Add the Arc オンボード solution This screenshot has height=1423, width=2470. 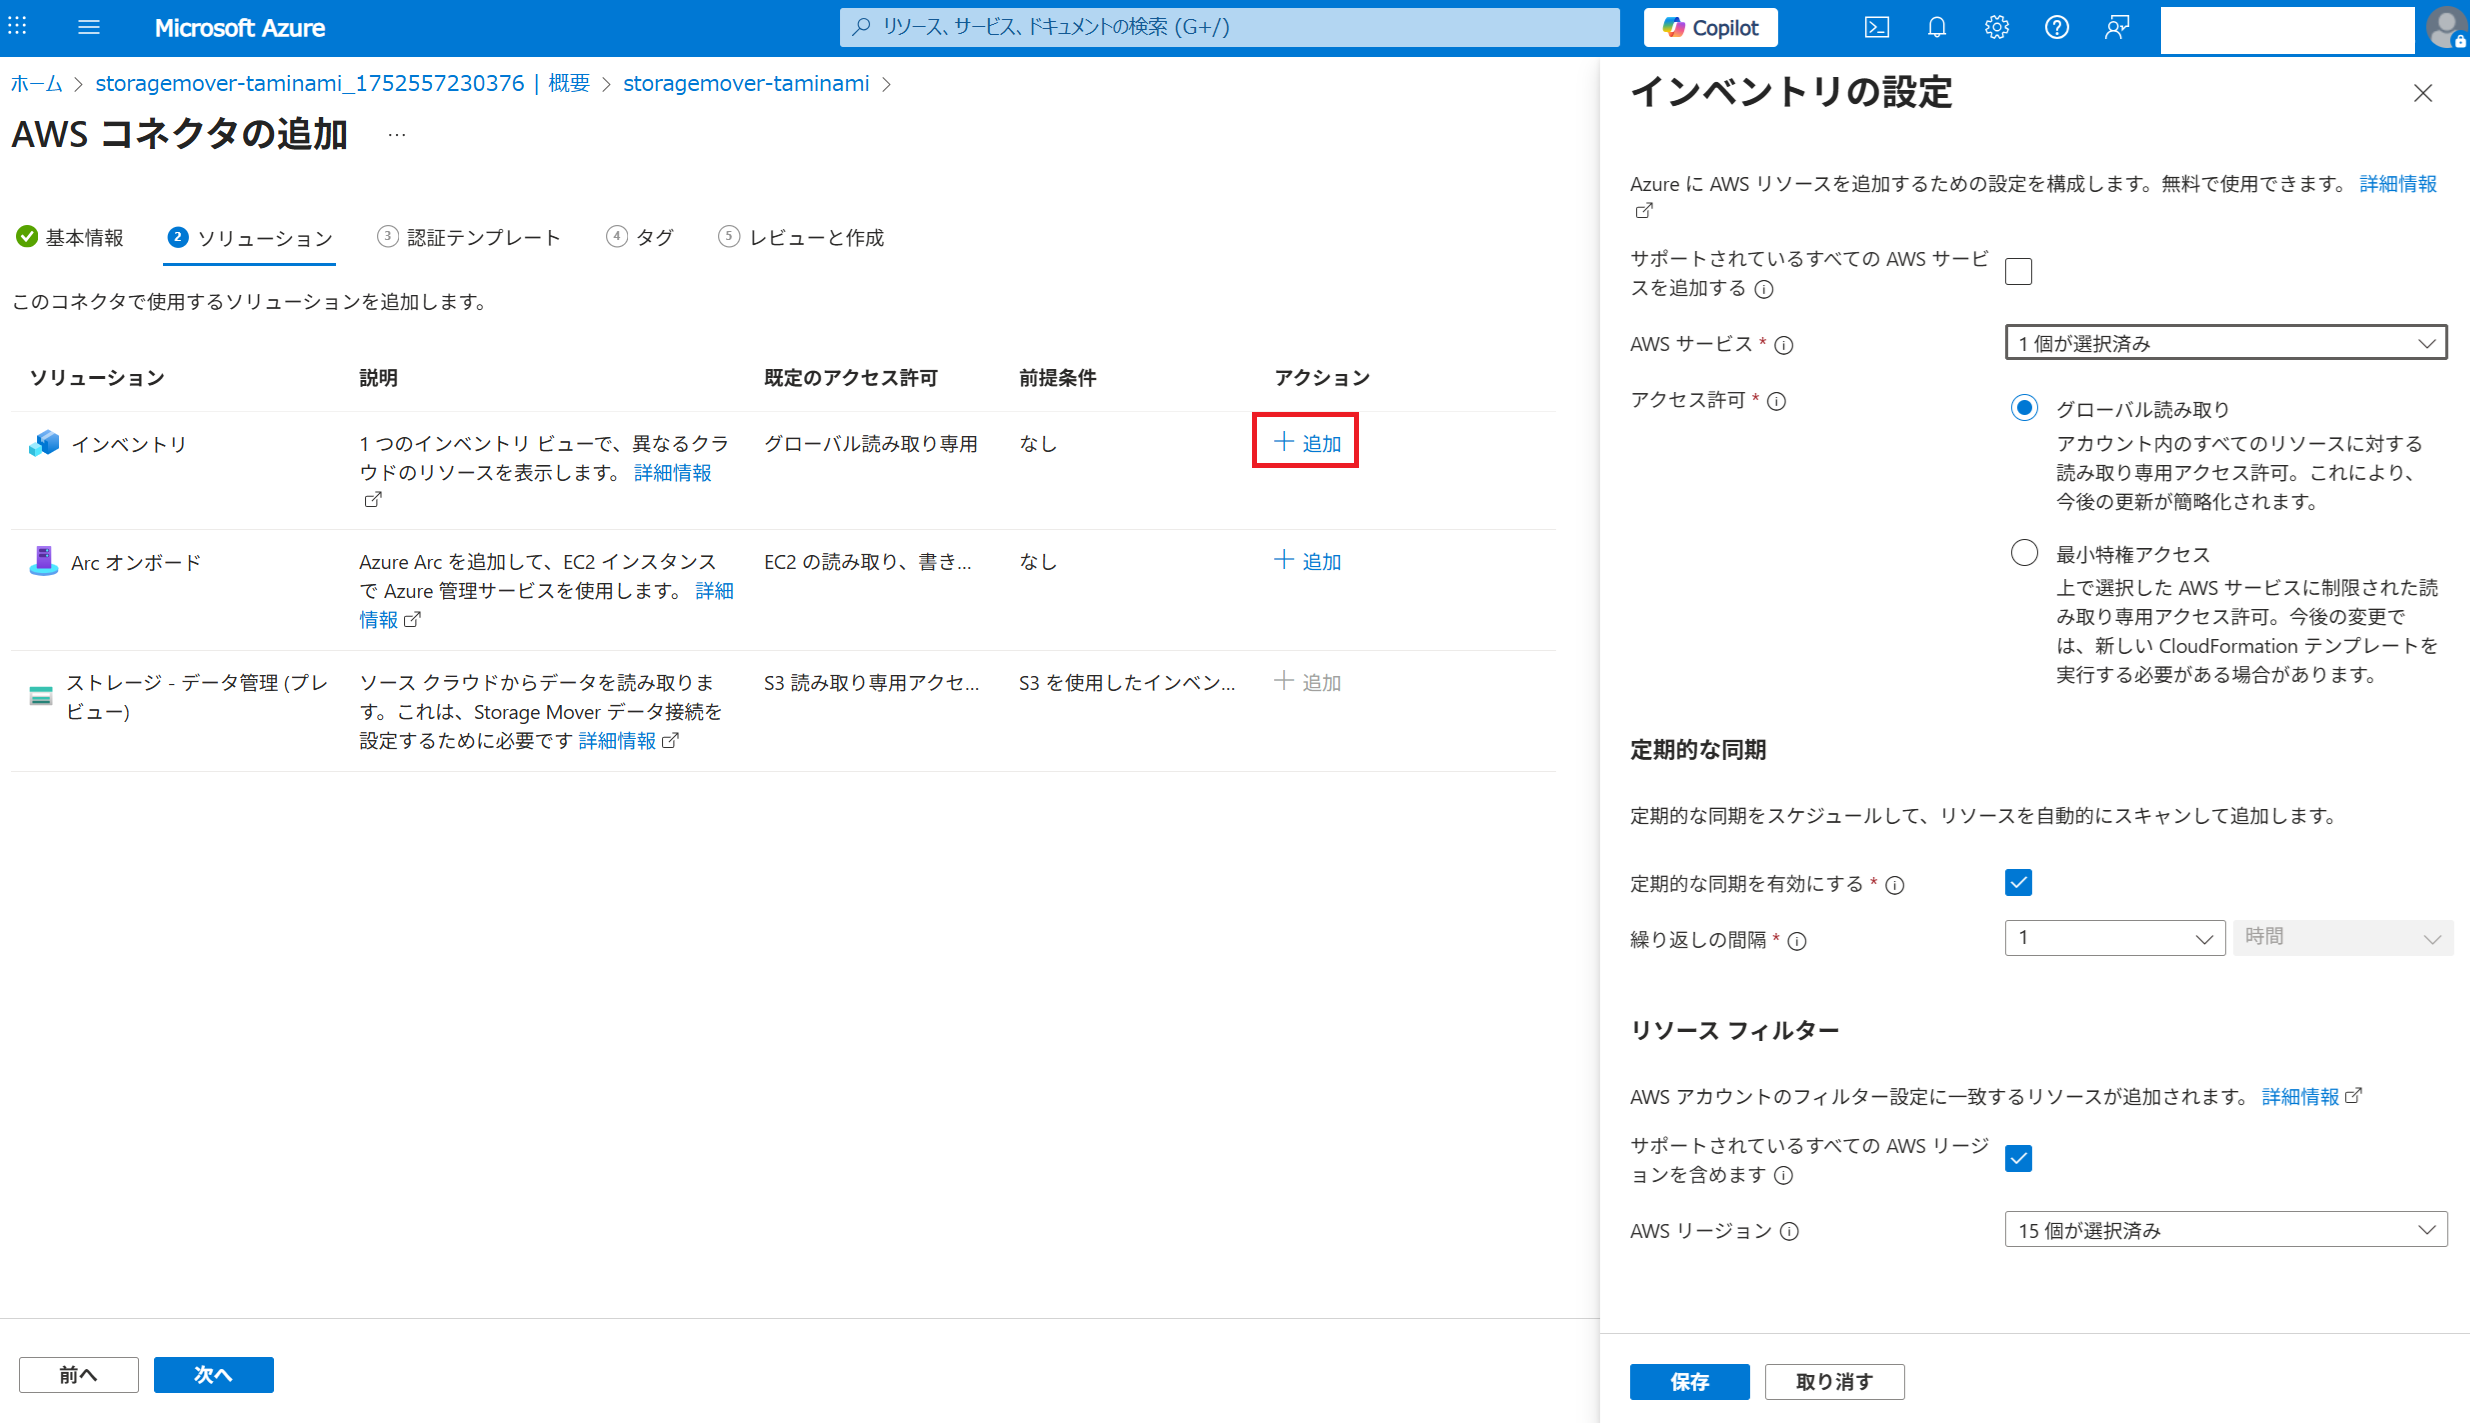[x=1306, y=561]
